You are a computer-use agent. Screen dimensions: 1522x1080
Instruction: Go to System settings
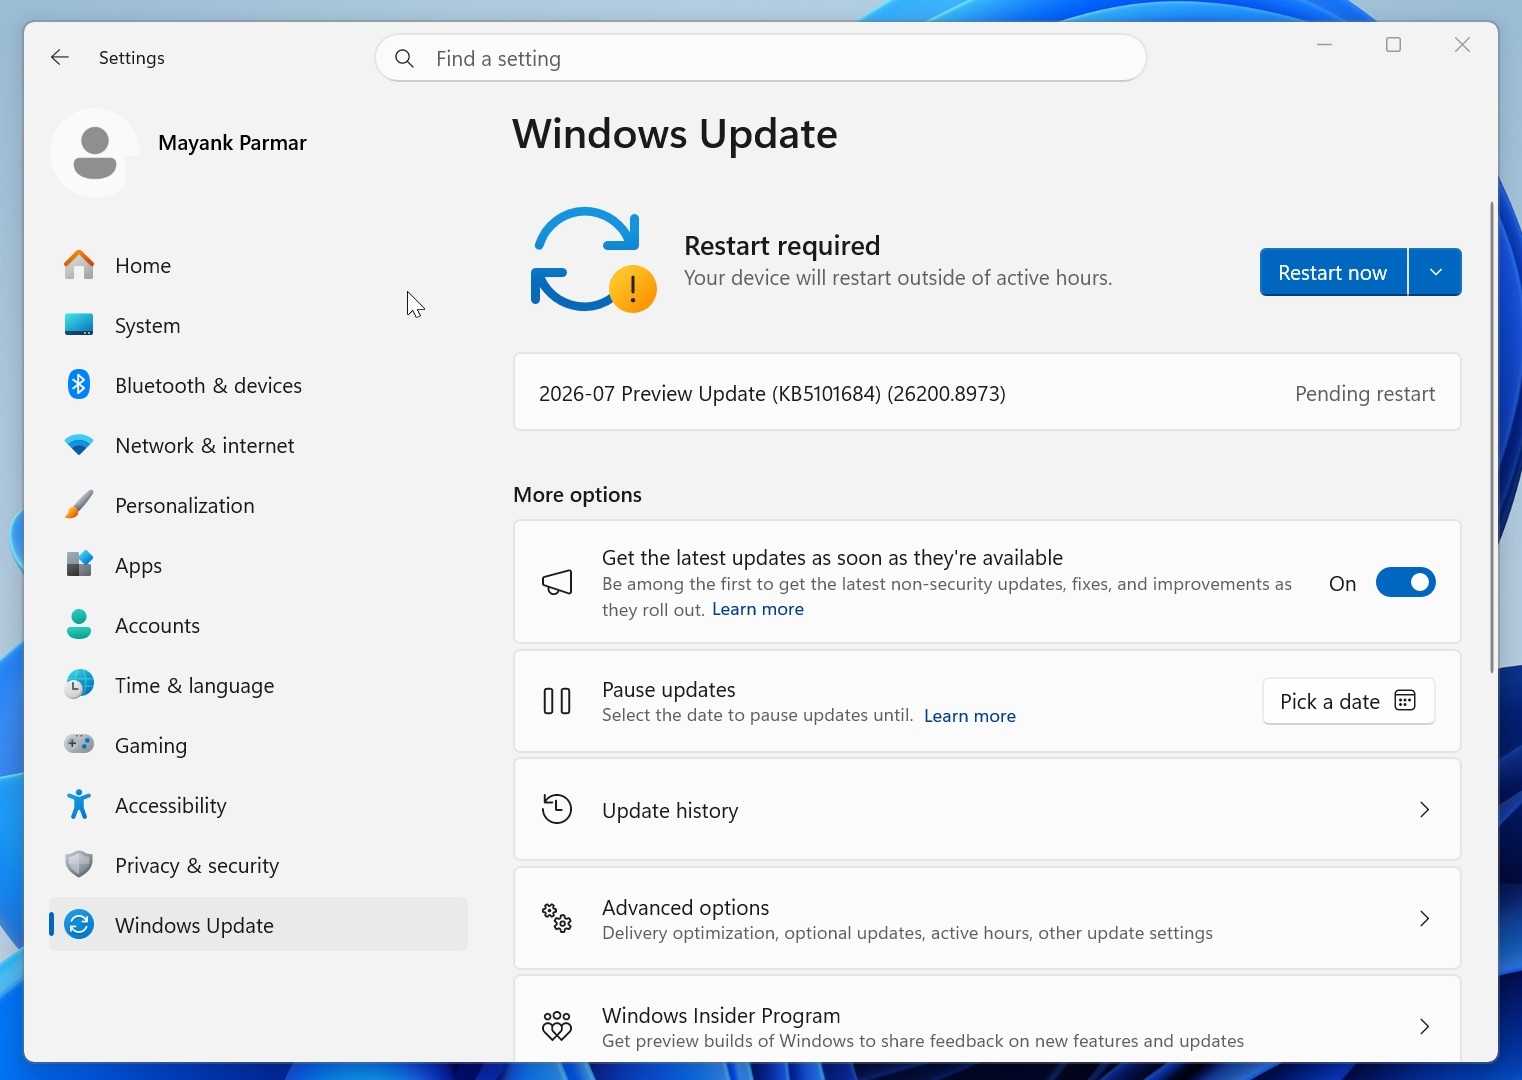(258, 325)
